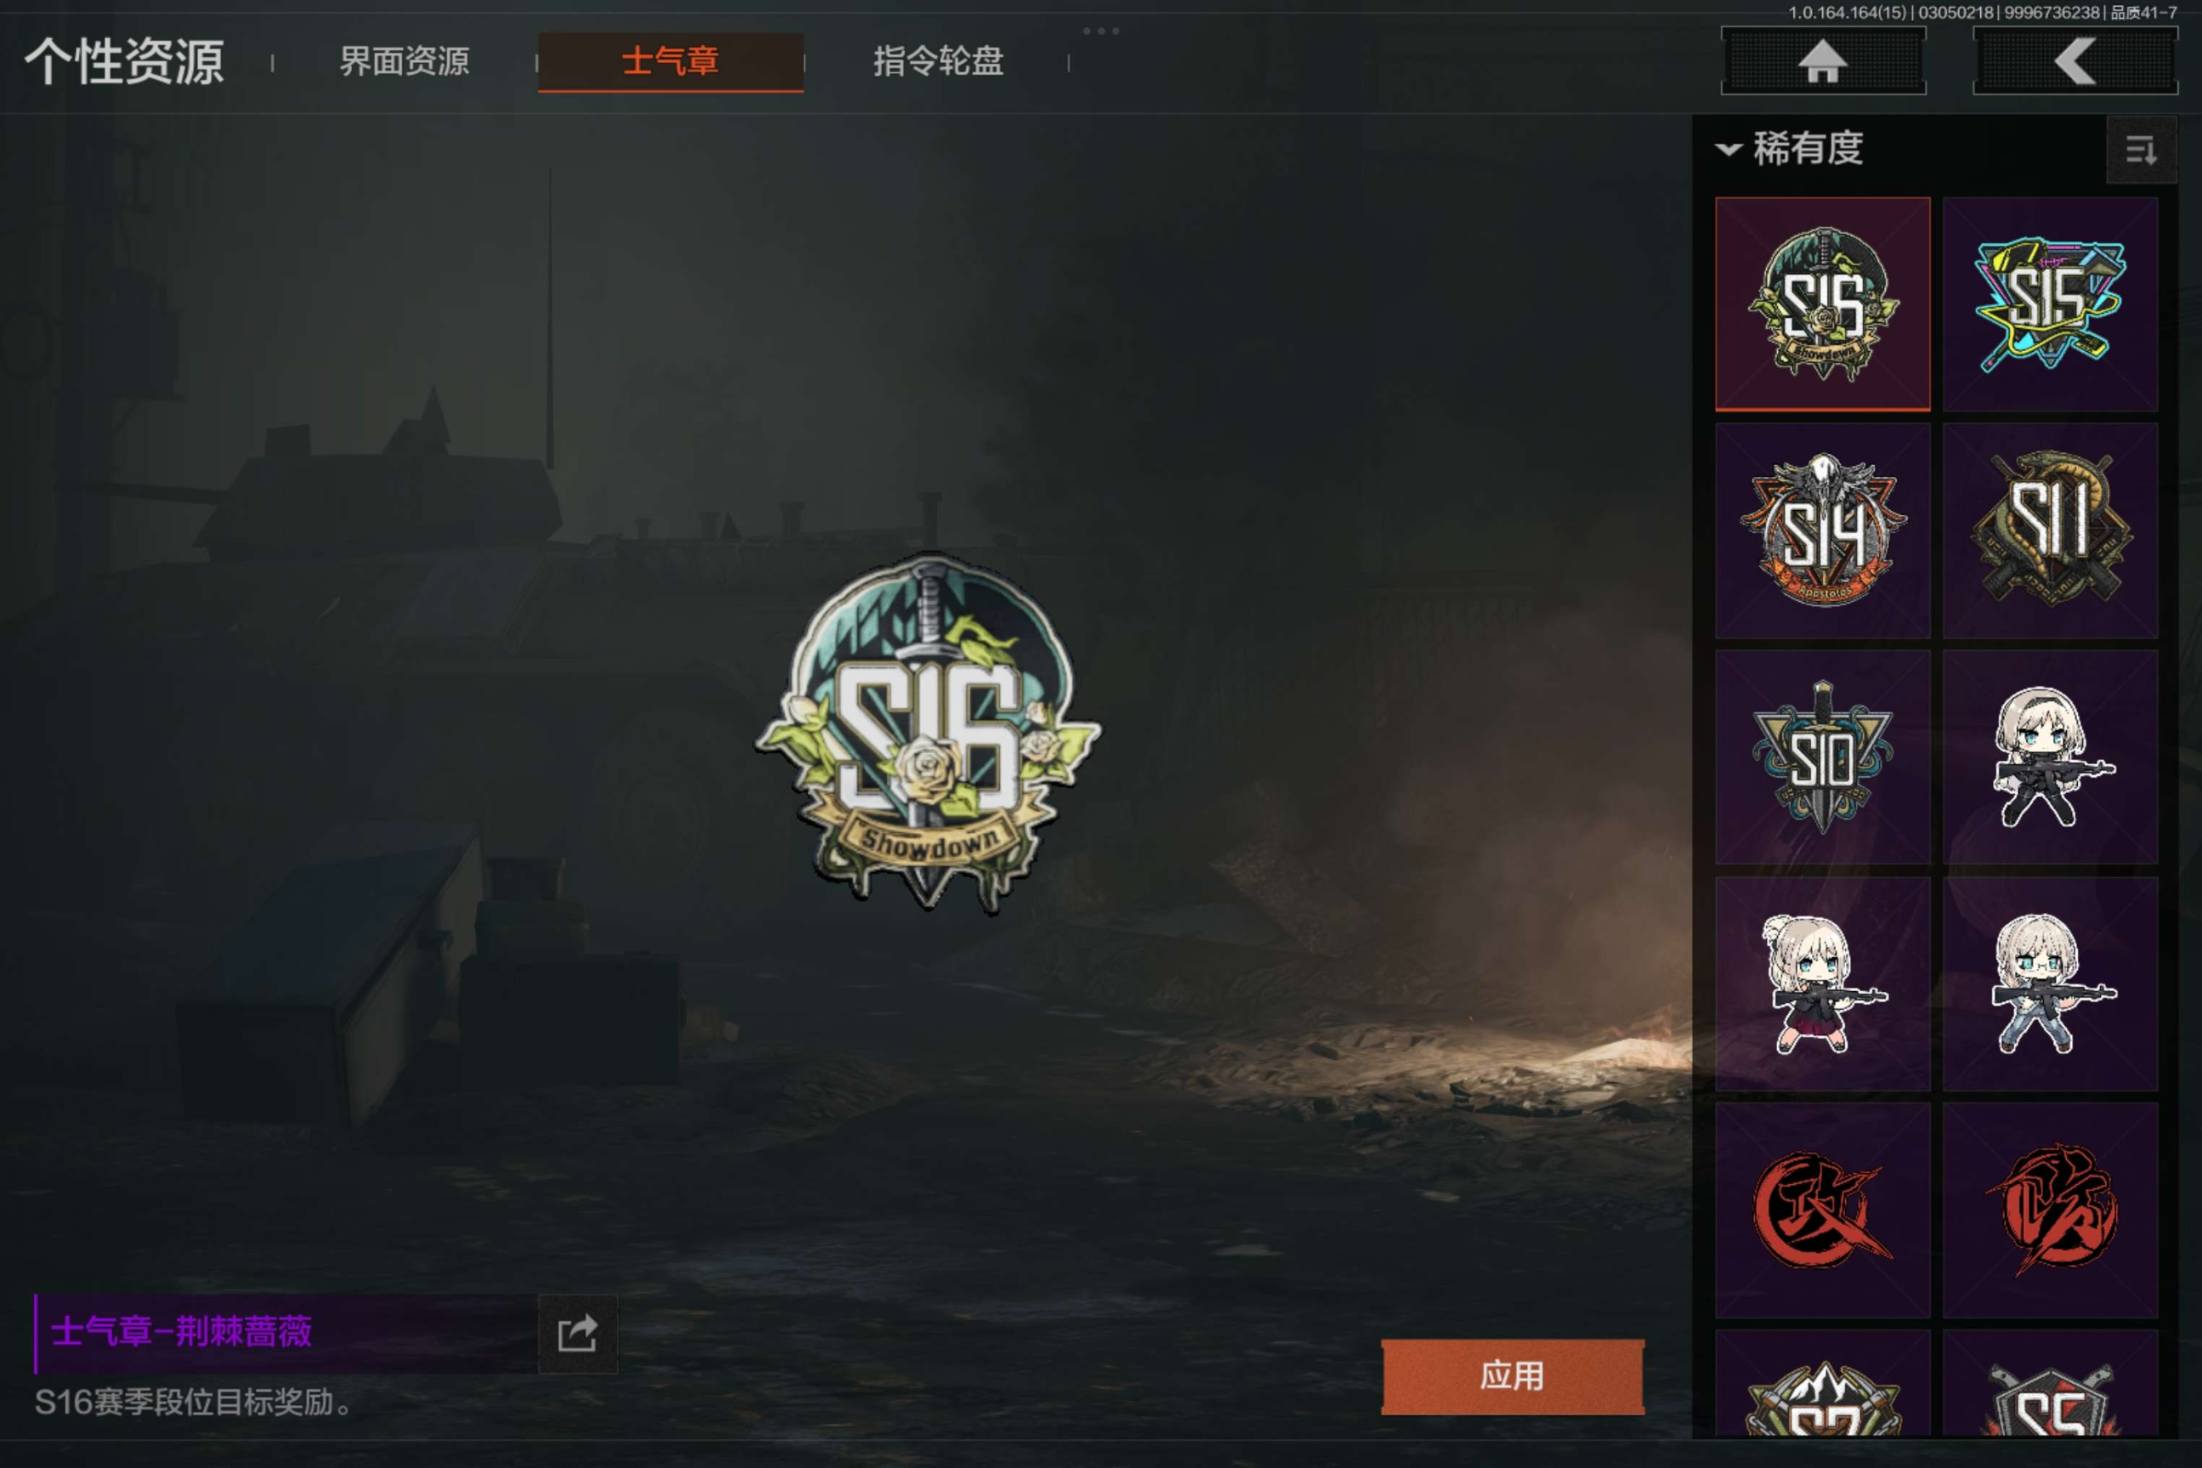
Task: Select the chibi girl with headband badge
Action: click(x=2050, y=758)
